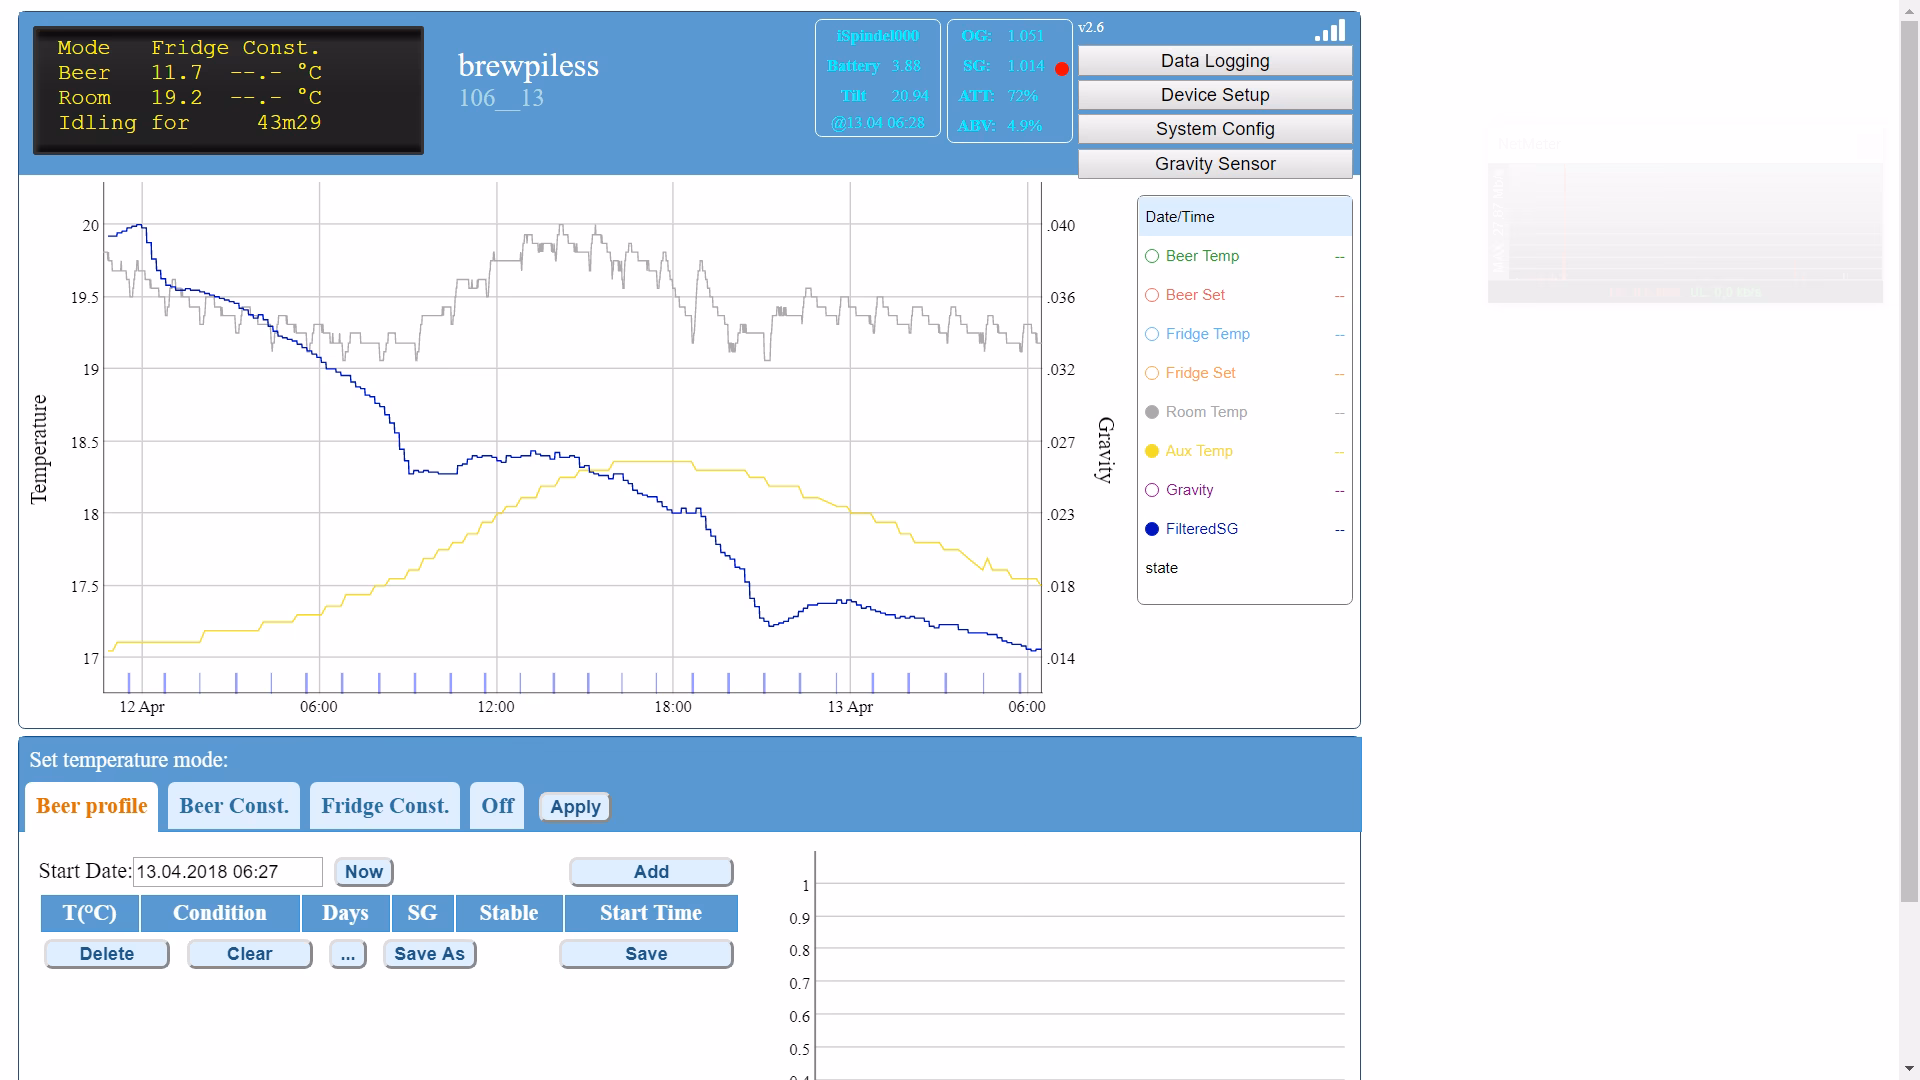Hide FilteredSG series via blue dot
This screenshot has height=1080, width=1920.
pos(1152,529)
